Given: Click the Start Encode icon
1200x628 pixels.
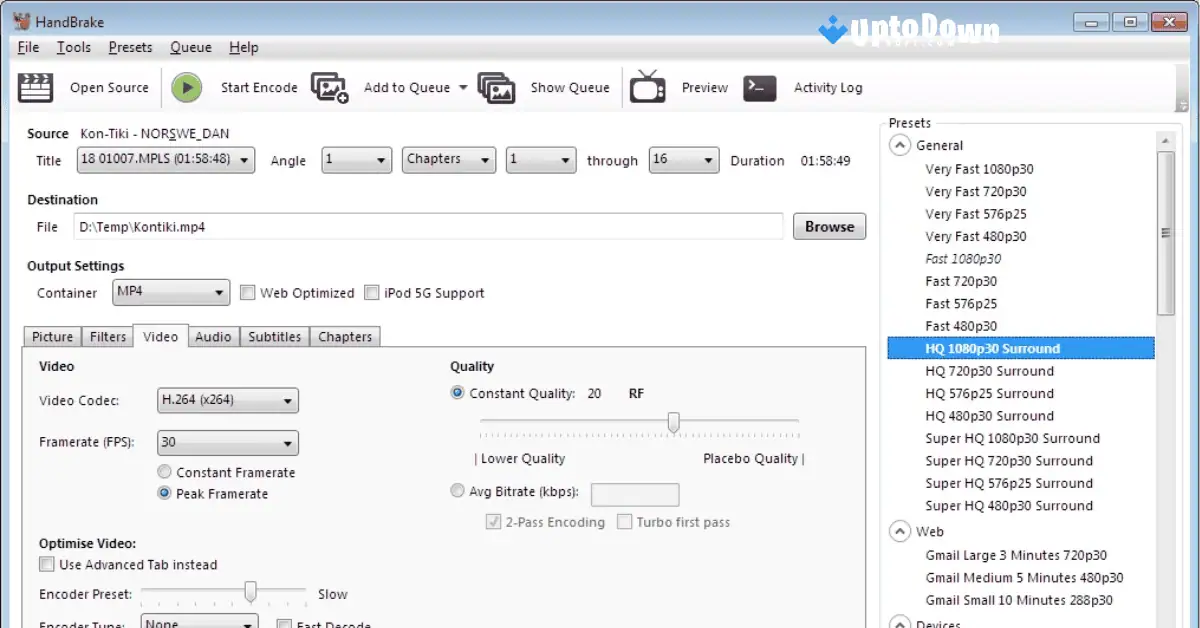Looking at the screenshot, I should [187, 87].
